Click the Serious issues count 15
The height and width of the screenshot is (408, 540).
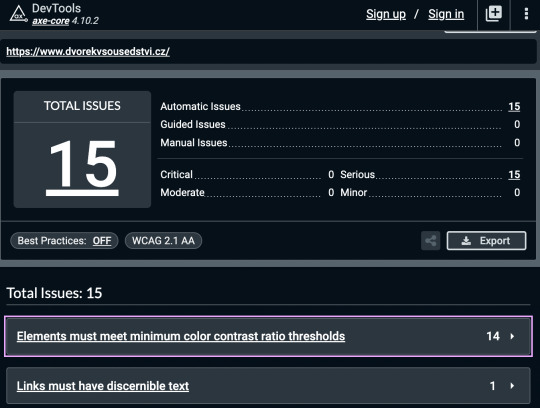coord(514,175)
